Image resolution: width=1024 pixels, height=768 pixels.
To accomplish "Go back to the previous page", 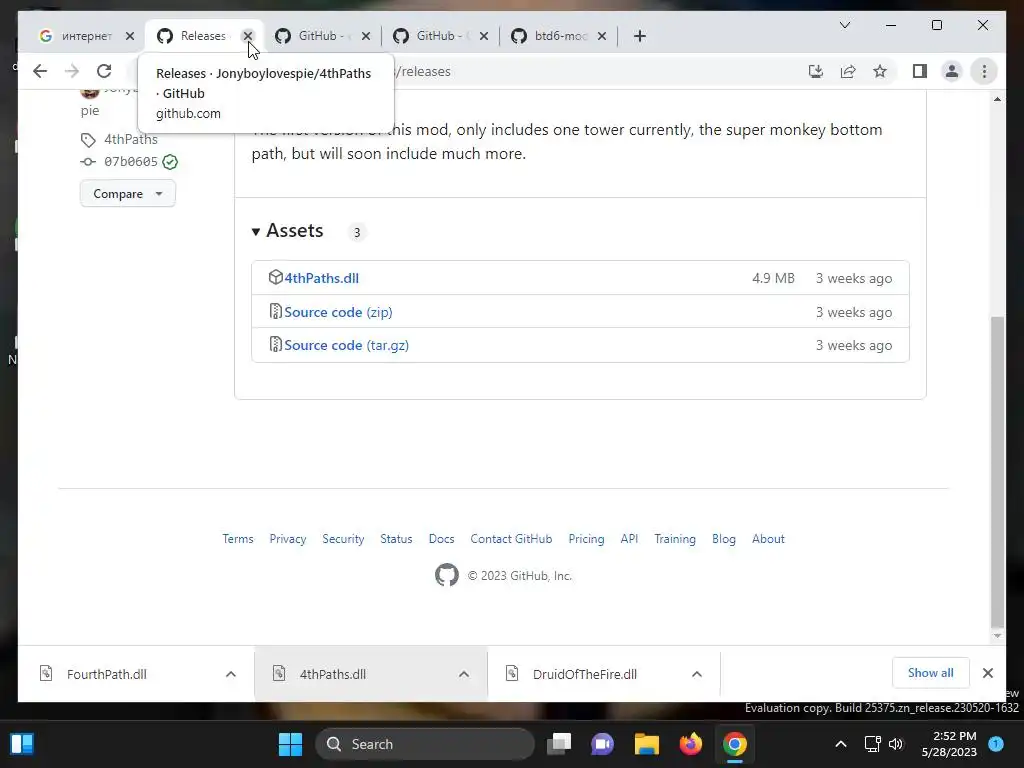I will coord(40,71).
